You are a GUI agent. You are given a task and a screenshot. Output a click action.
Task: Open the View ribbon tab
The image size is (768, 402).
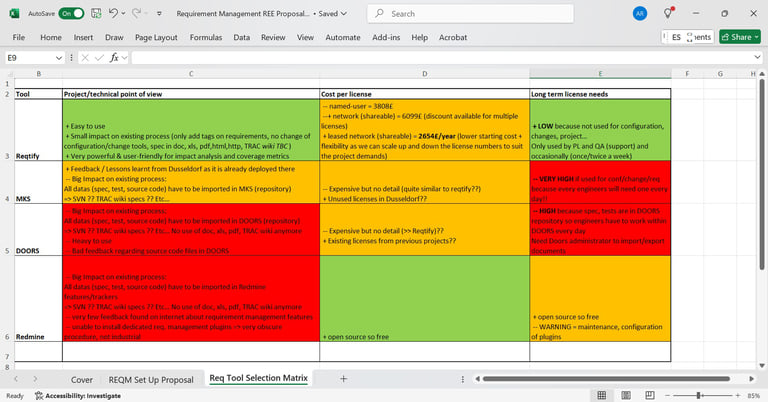(x=305, y=37)
